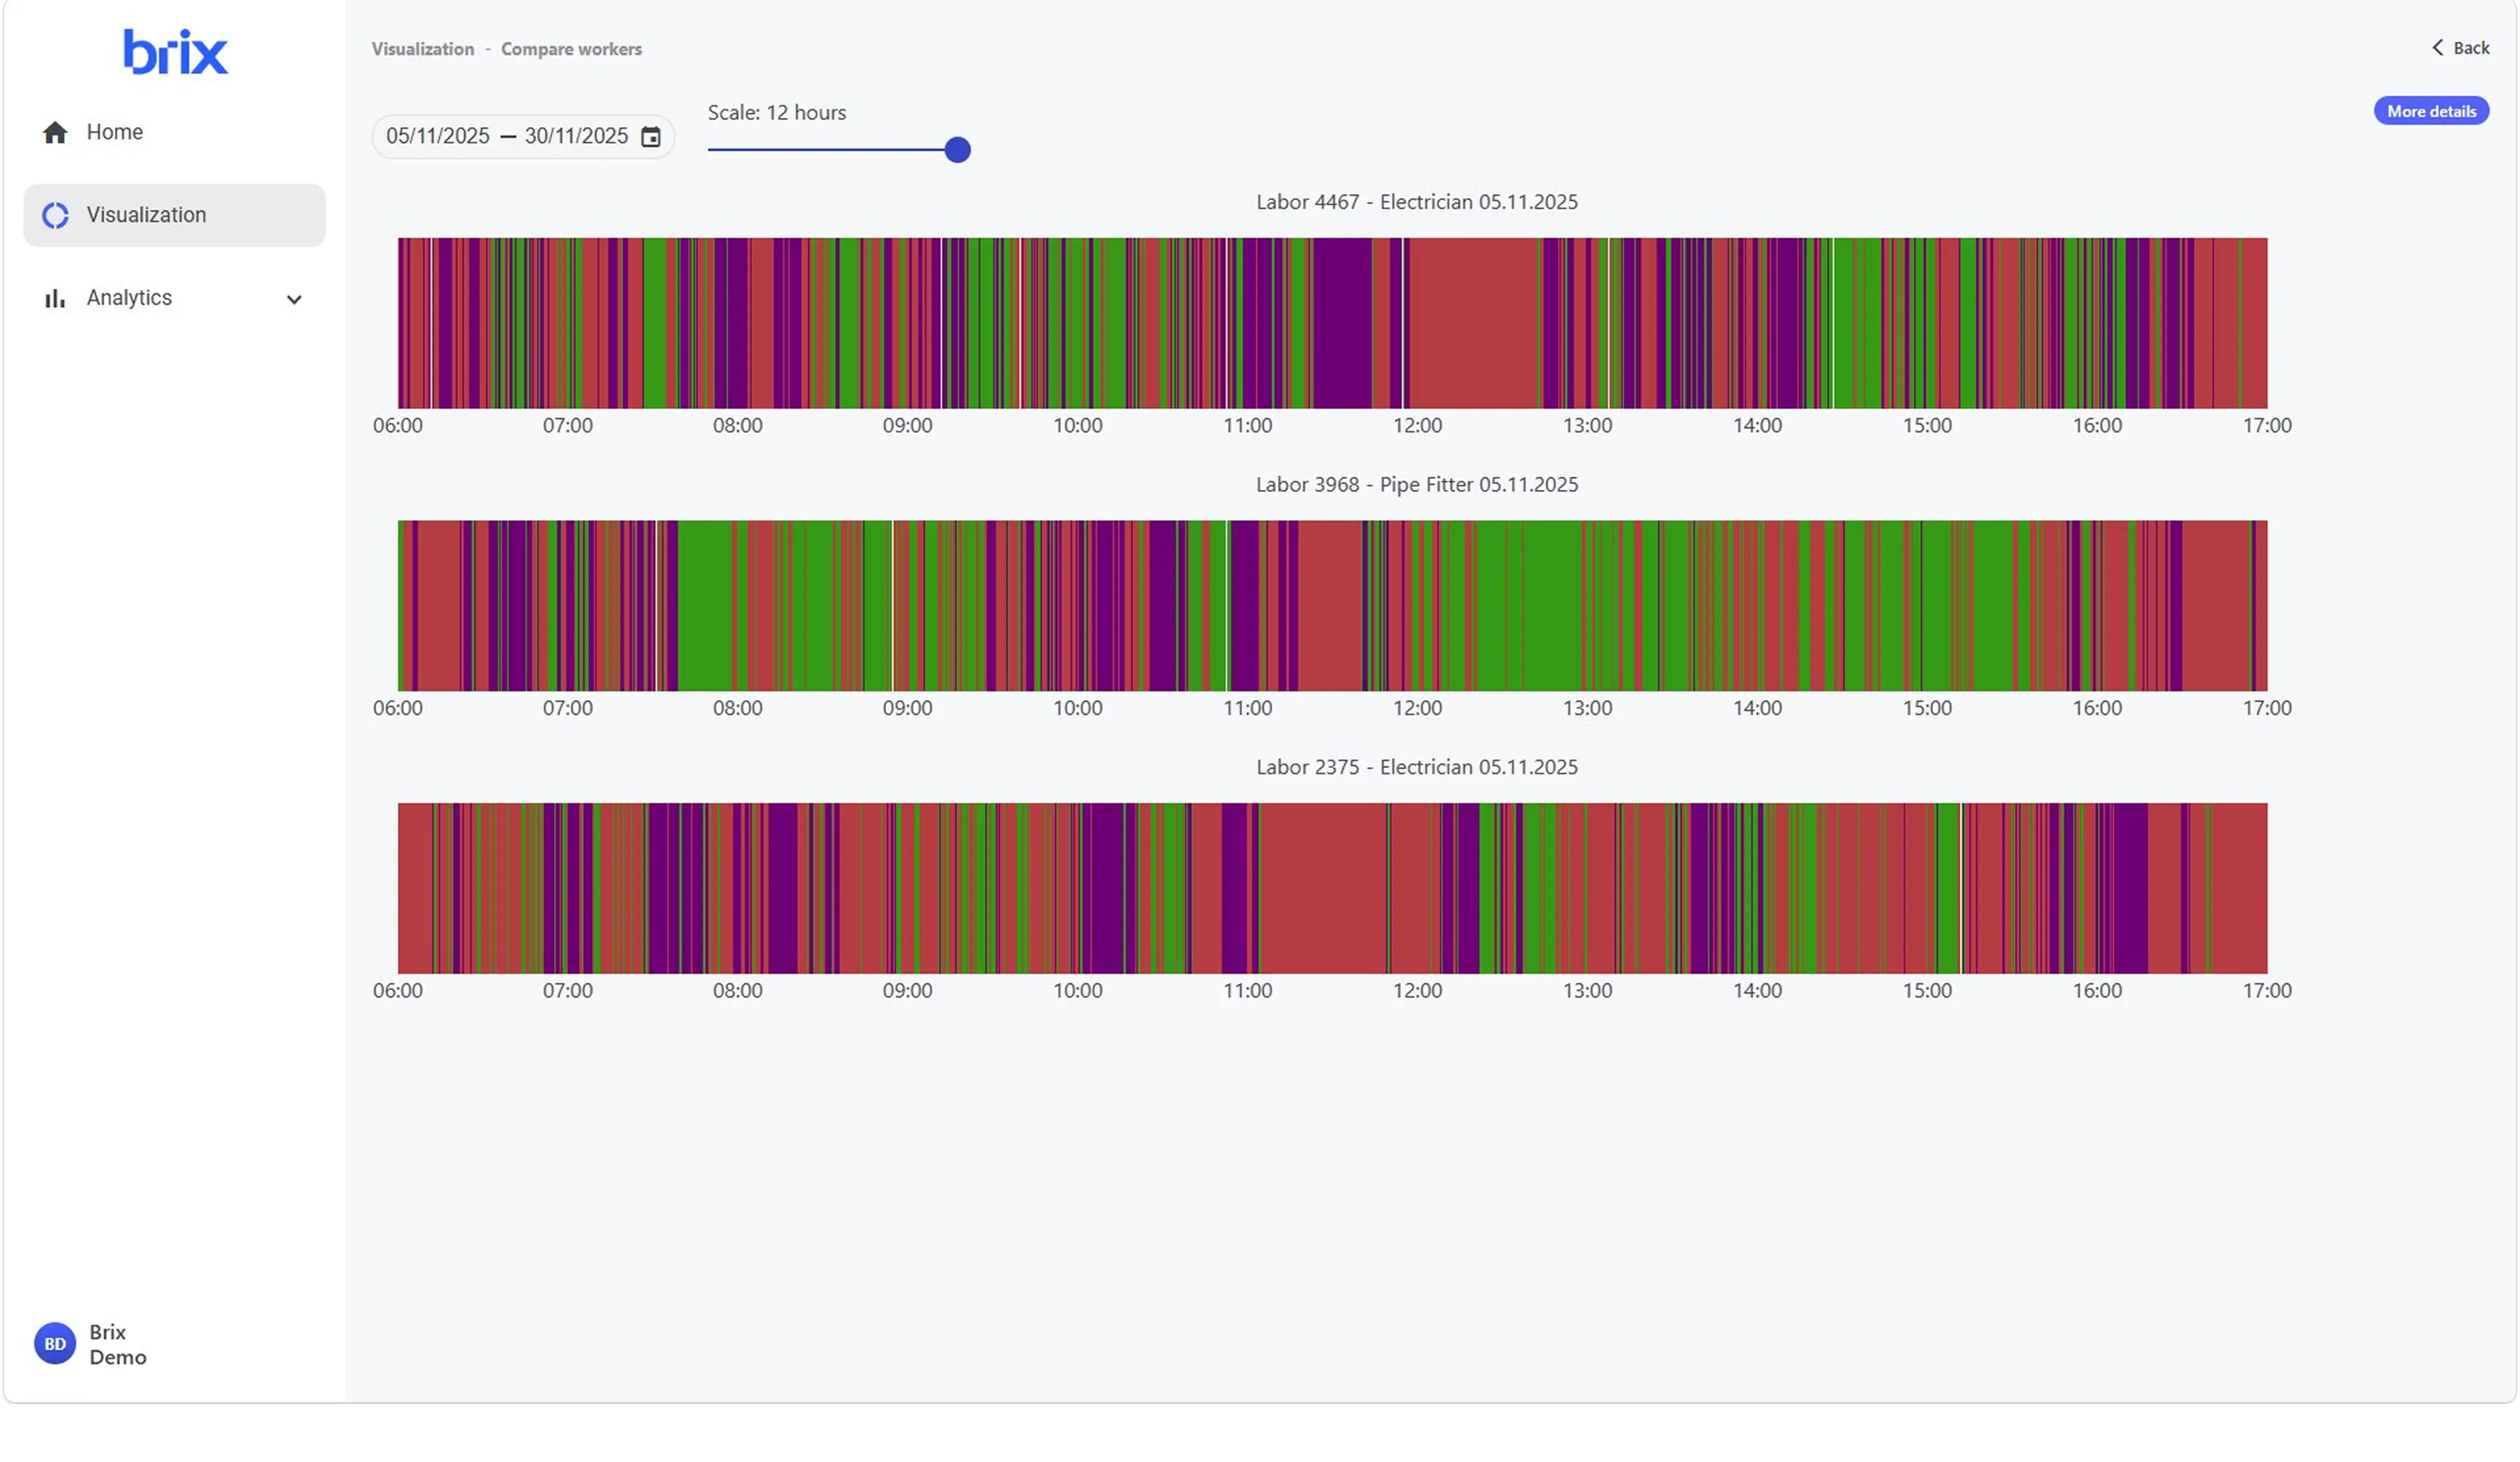Click Labor 2375's purple block after 16:00
This screenshot has height=1462, width=2520.
point(2130,888)
